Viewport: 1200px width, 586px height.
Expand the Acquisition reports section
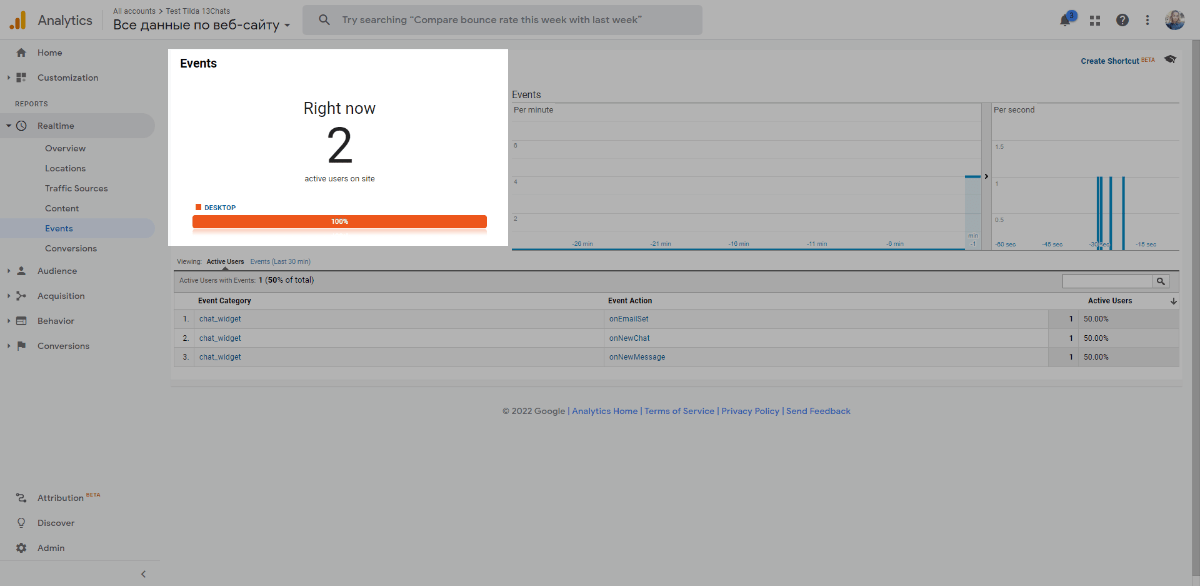coord(60,296)
